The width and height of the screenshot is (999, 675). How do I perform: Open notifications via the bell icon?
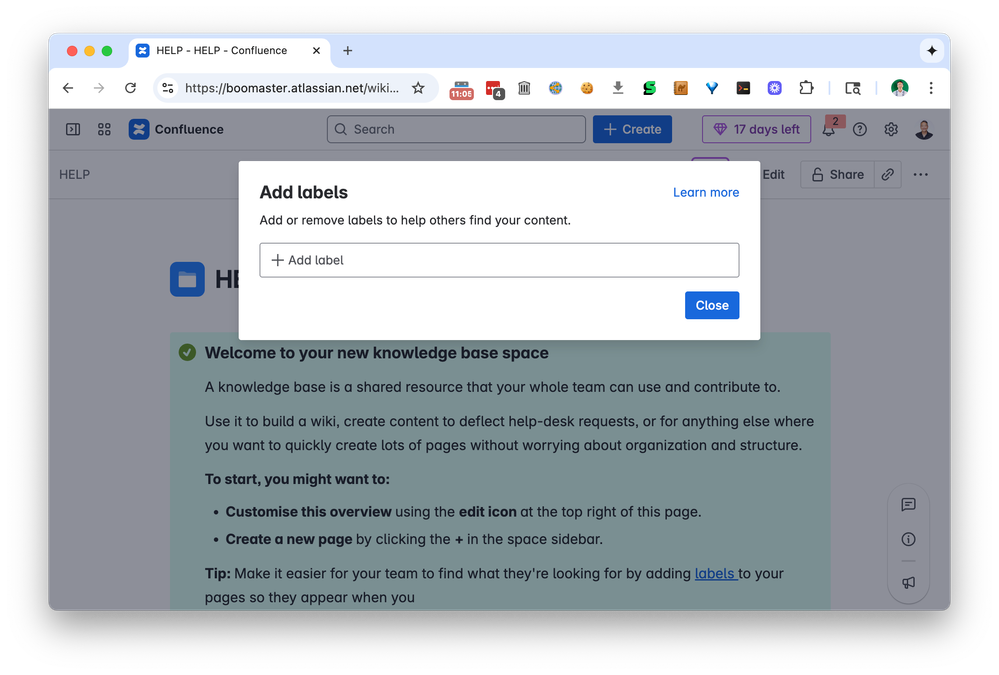829,129
